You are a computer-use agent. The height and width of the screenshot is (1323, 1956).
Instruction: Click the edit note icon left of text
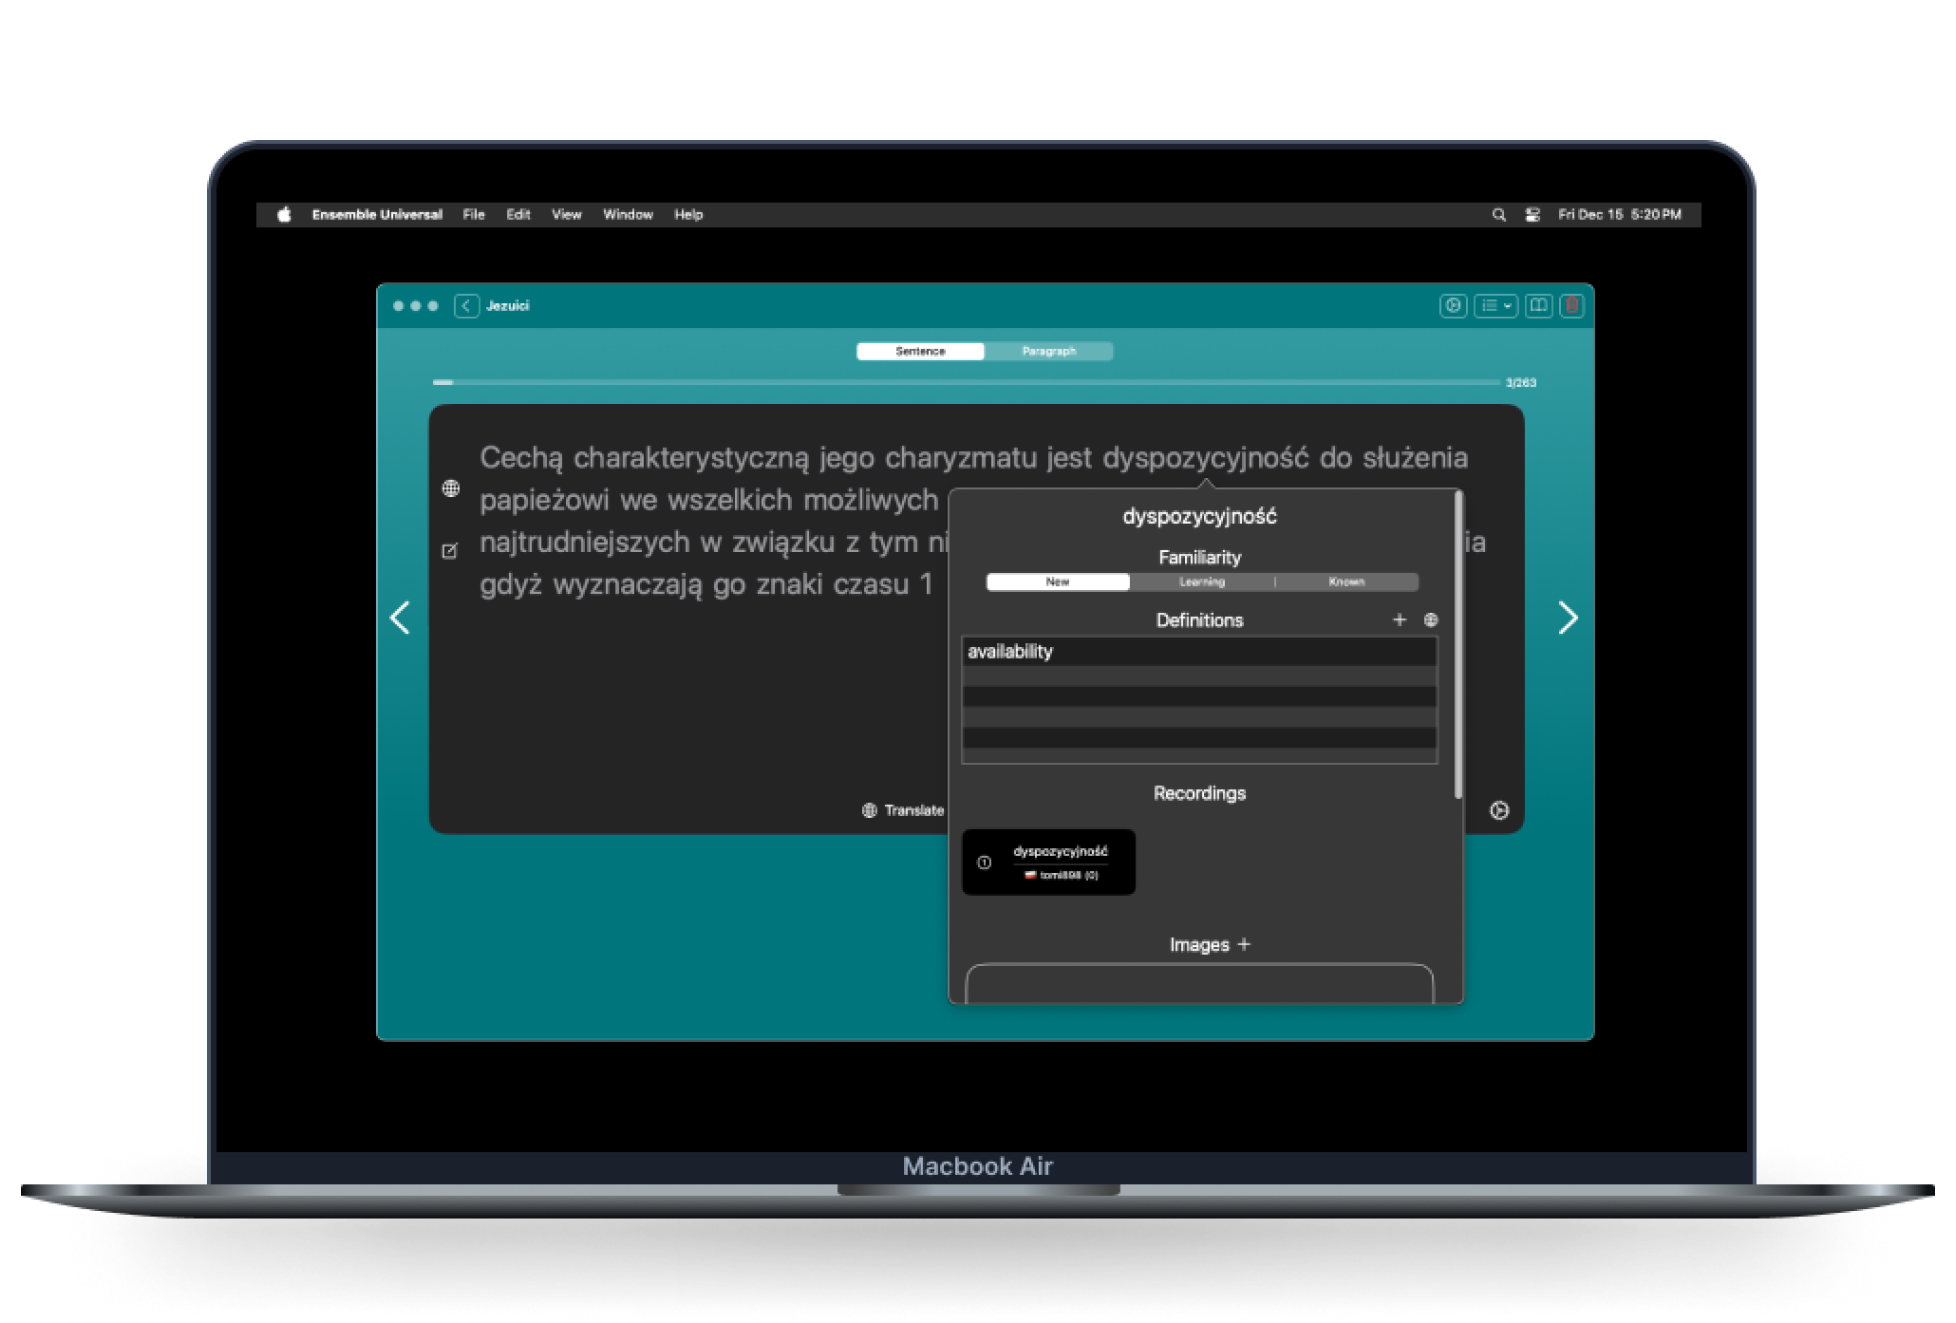tap(450, 551)
